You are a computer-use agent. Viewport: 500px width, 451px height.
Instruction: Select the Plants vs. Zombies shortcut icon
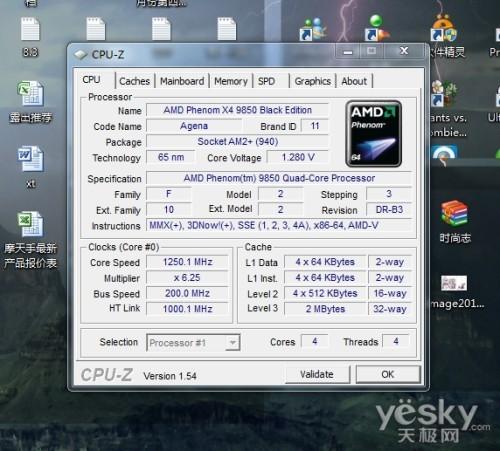point(444,94)
